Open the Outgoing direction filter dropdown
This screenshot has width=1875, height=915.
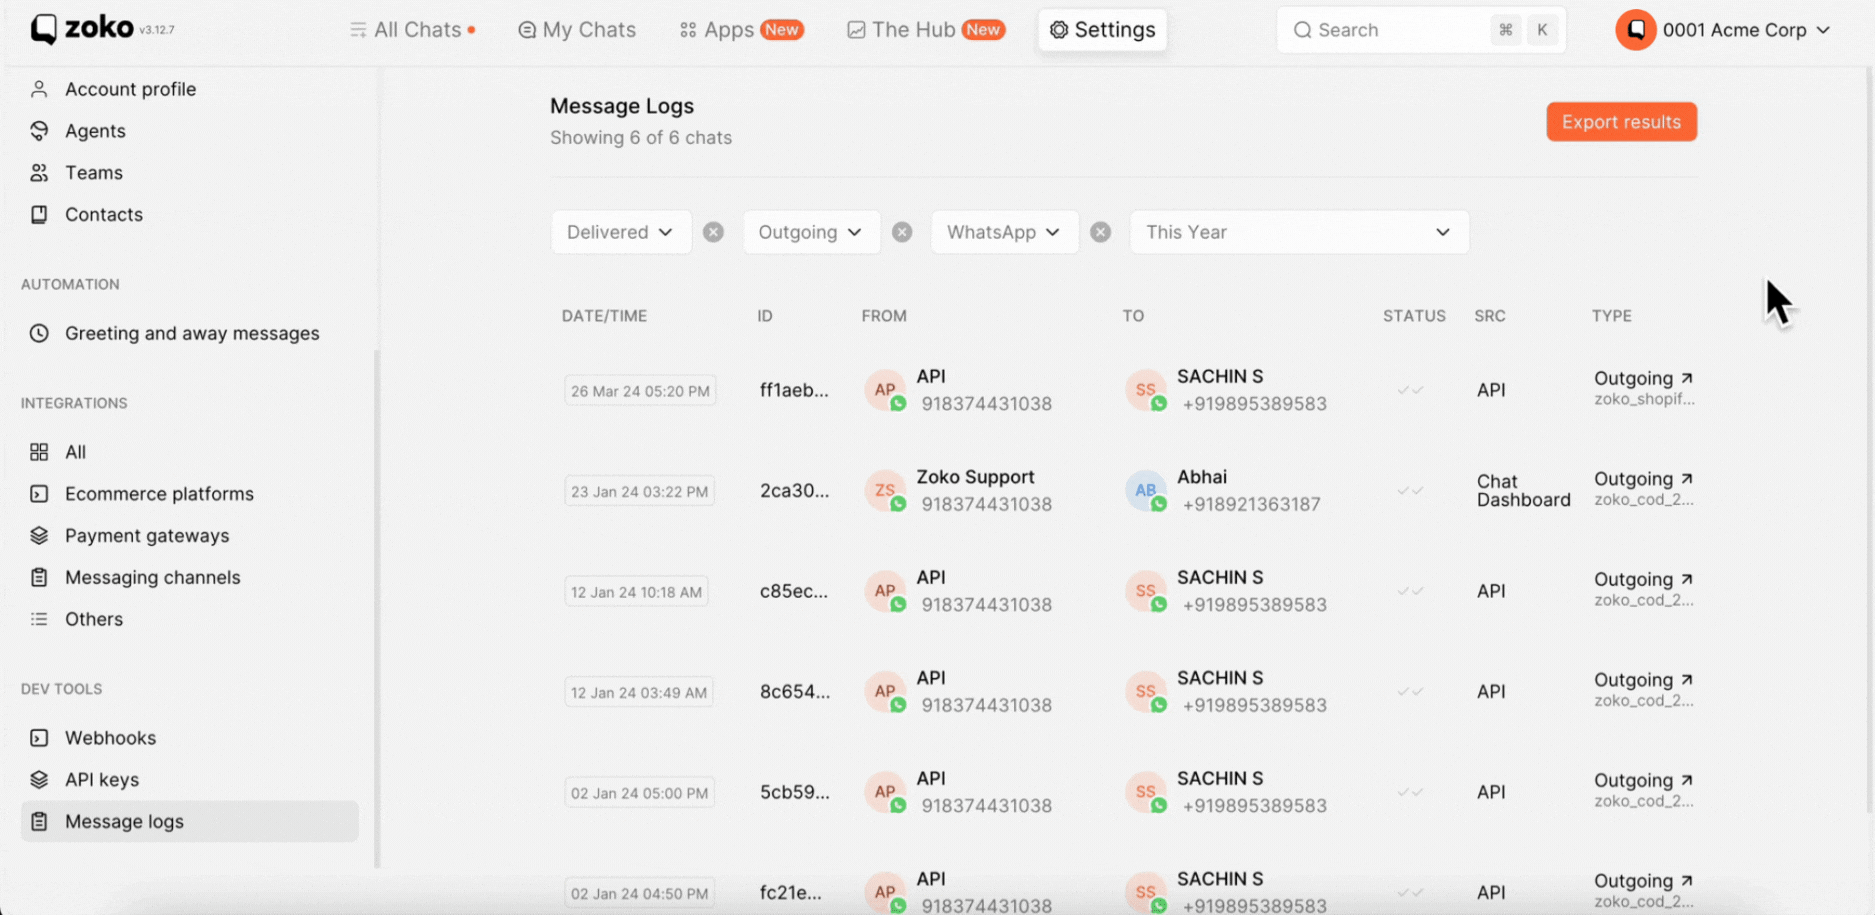click(x=811, y=232)
